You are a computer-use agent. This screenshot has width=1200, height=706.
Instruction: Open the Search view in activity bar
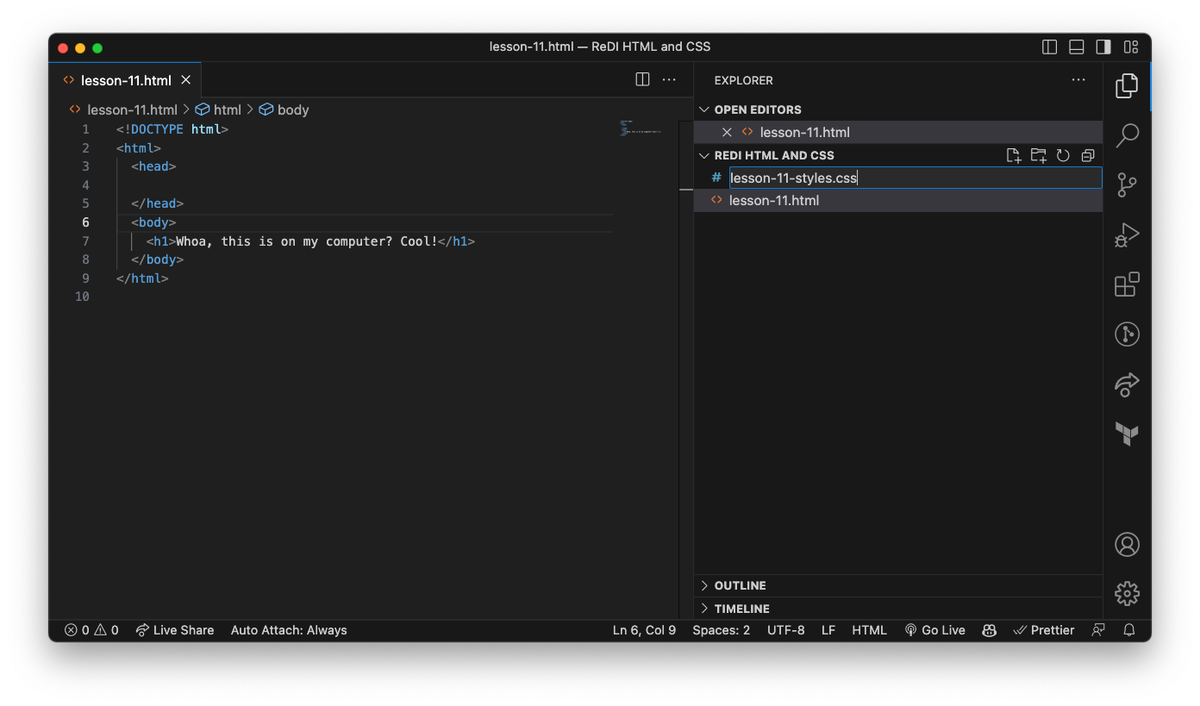pyautogui.click(x=1127, y=135)
